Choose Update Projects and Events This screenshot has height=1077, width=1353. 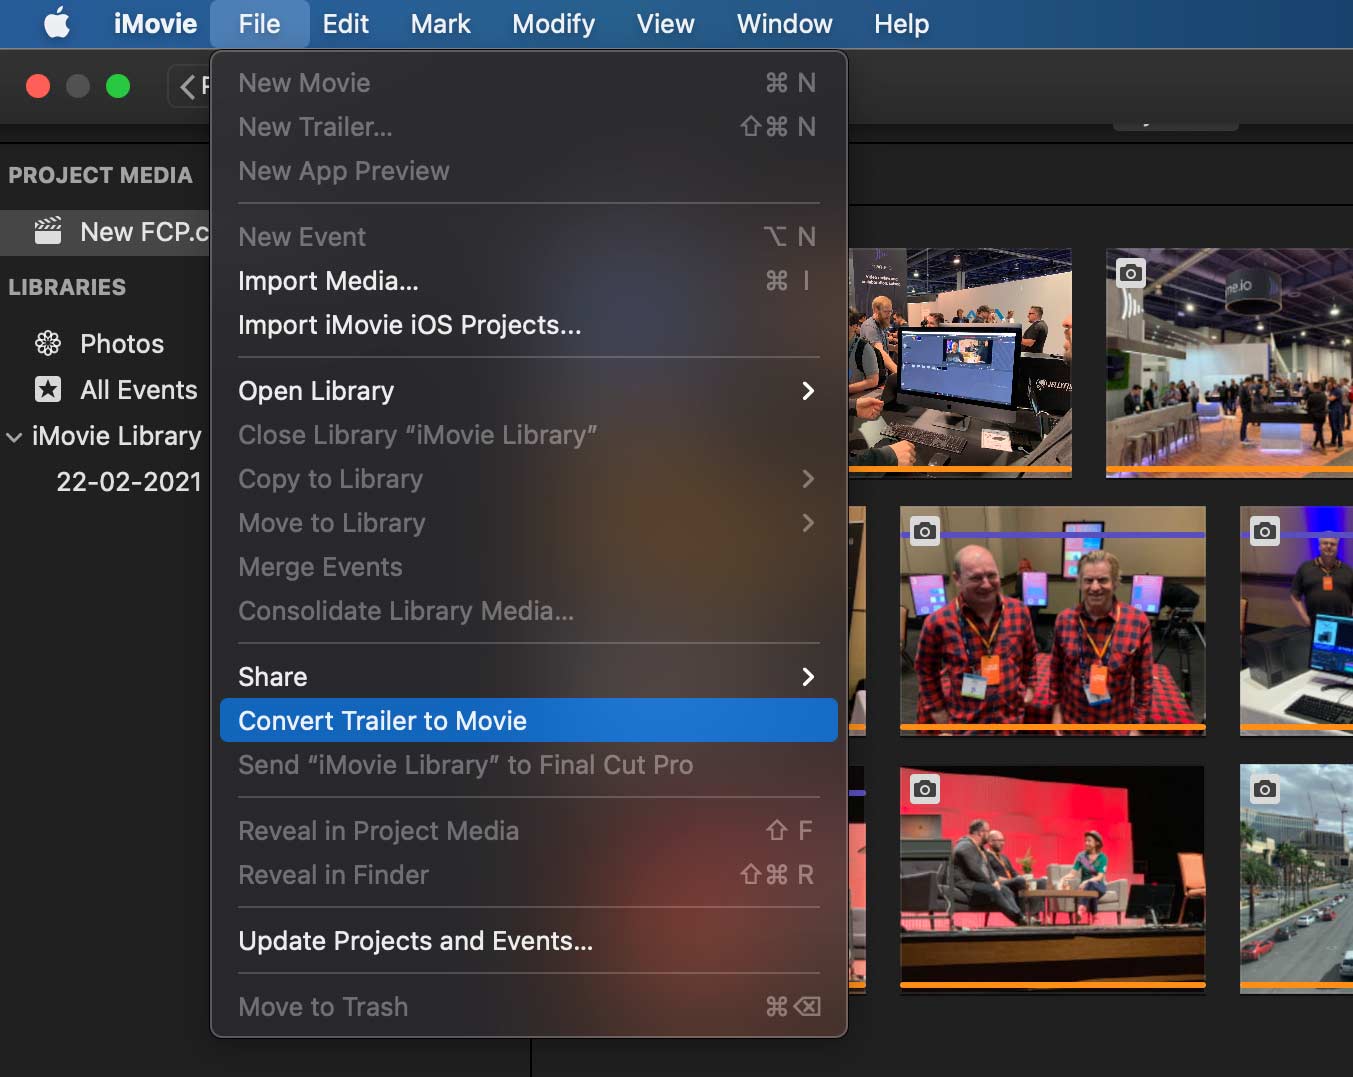529,941
